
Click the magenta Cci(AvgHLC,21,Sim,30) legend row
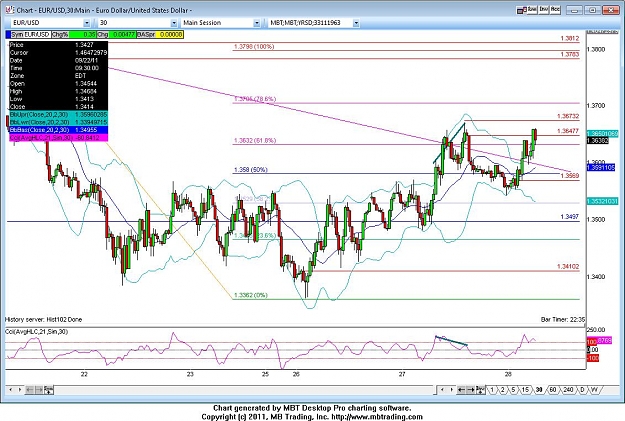59,138
